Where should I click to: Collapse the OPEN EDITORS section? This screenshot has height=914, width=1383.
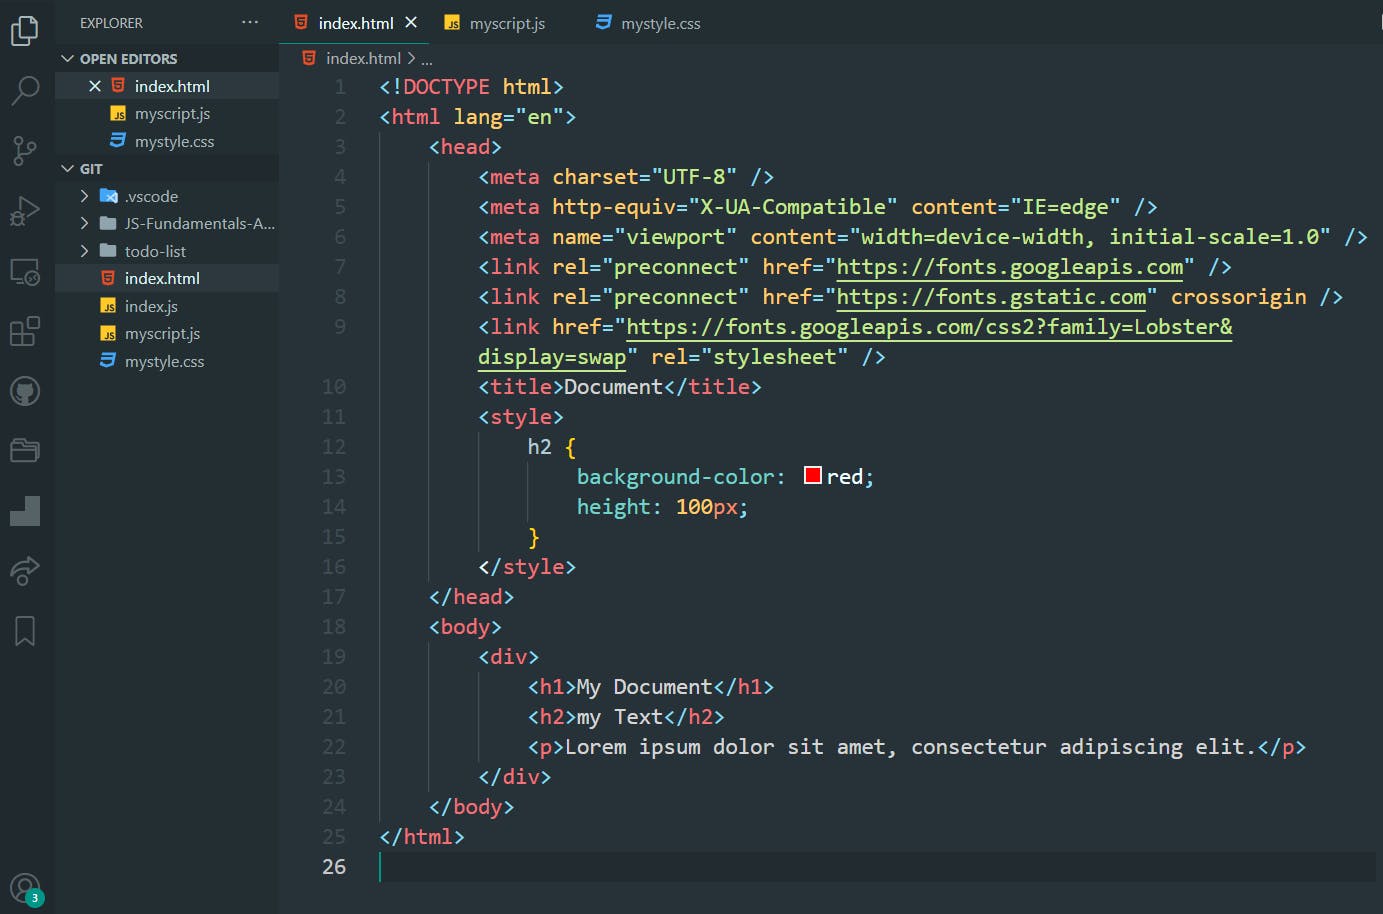pyautogui.click(x=68, y=59)
